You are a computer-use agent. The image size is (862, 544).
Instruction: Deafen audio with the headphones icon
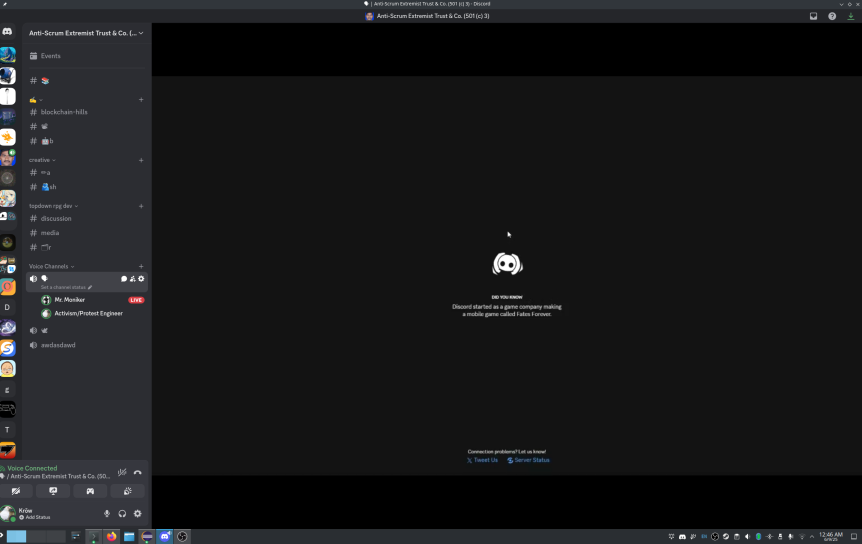122,514
